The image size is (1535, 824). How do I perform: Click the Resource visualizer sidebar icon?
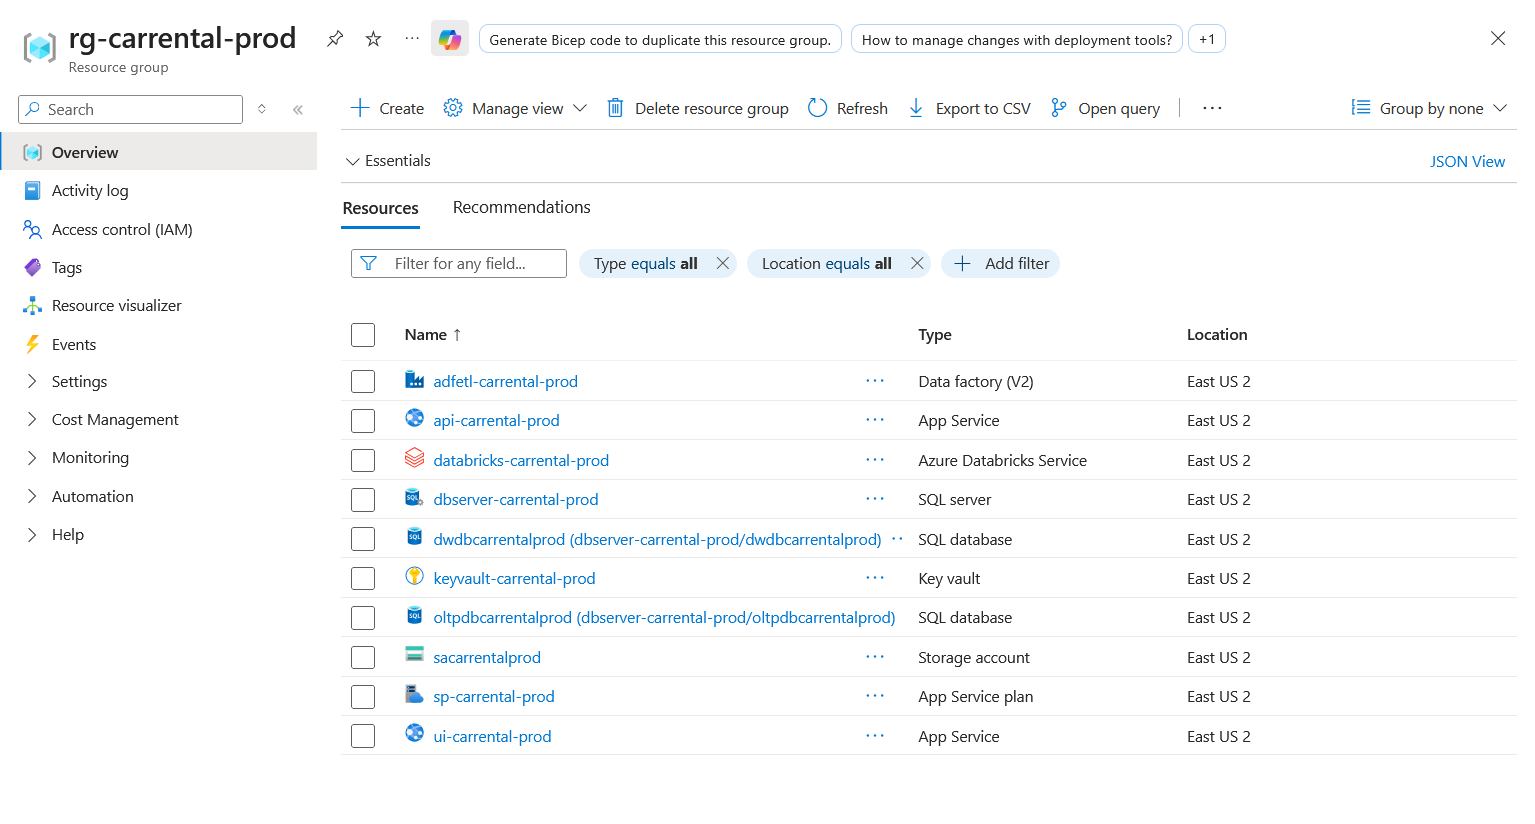tap(33, 305)
